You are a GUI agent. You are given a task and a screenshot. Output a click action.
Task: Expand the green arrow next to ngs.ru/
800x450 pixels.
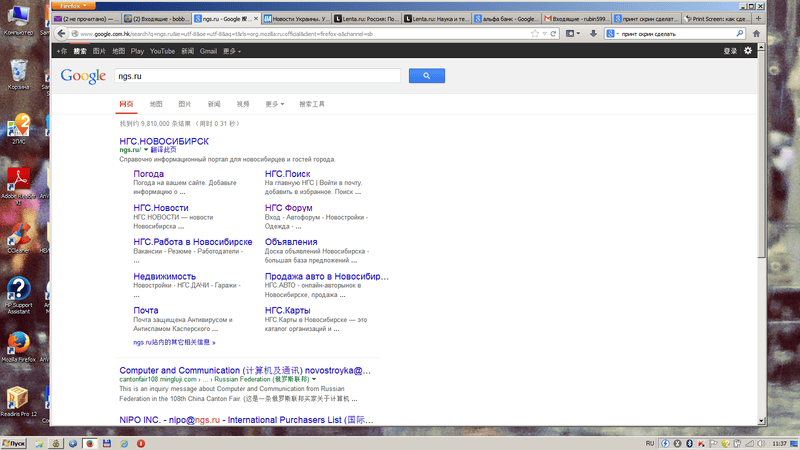tap(145, 150)
